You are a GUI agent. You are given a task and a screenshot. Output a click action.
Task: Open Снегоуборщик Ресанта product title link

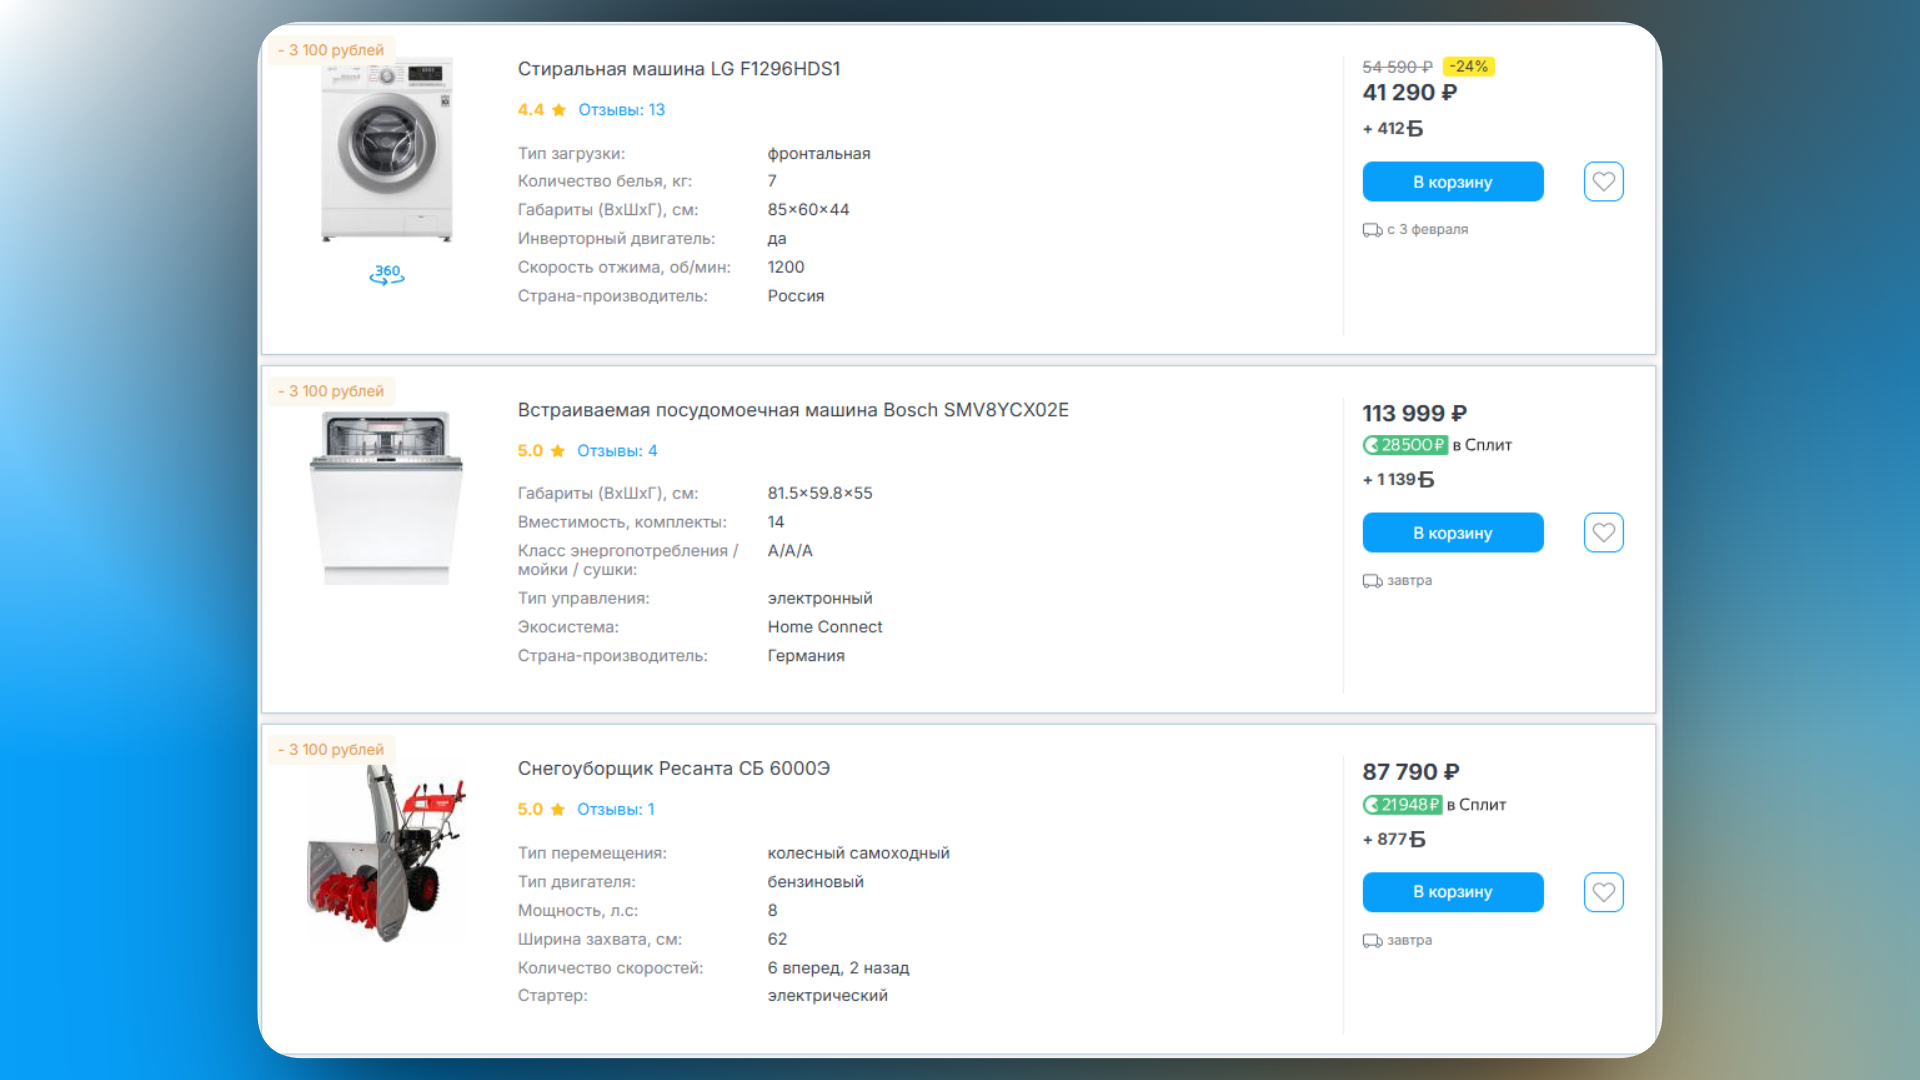pos(673,769)
